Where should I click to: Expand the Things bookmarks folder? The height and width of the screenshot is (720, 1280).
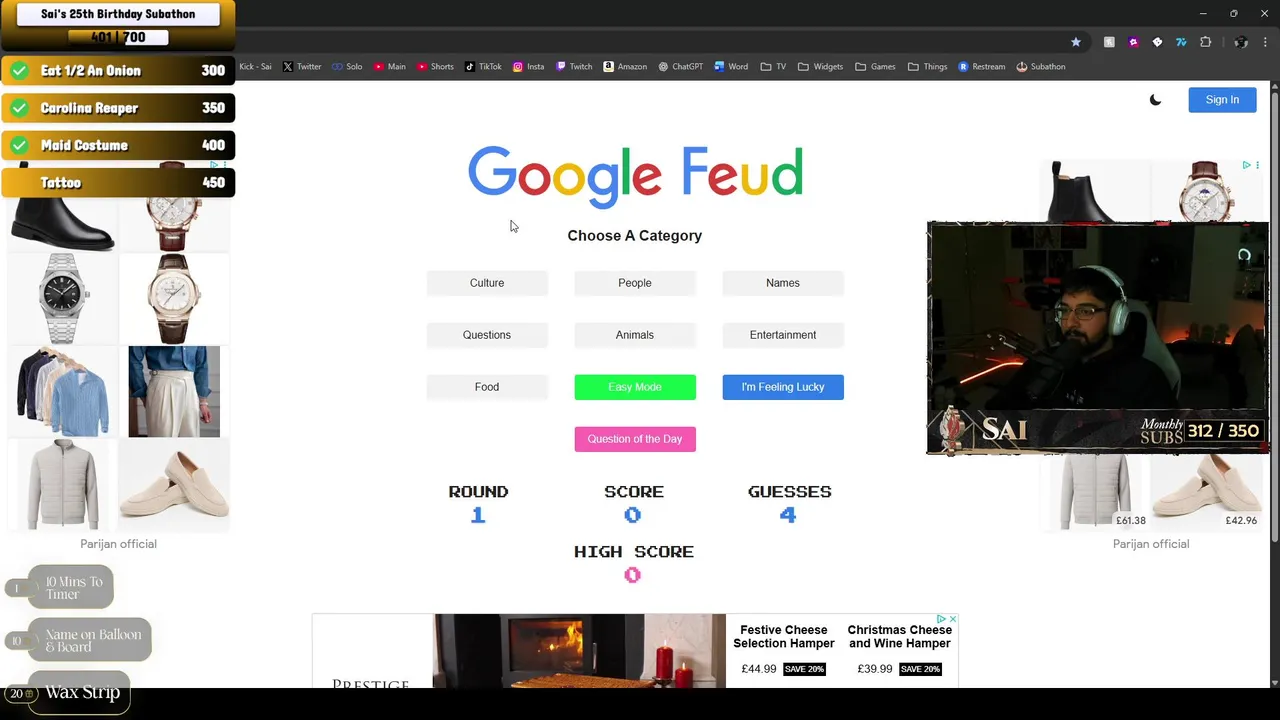(927, 67)
